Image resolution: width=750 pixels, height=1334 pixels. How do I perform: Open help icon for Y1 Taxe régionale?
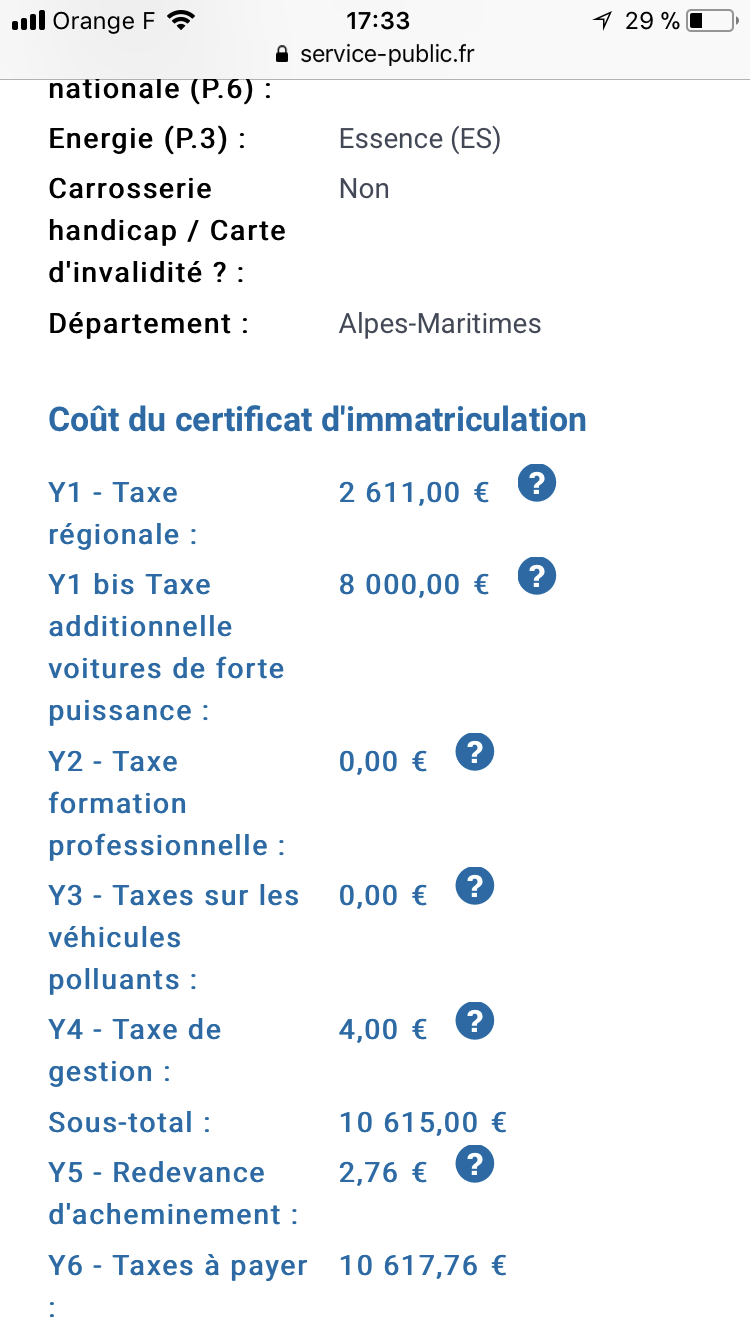[x=537, y=484]
